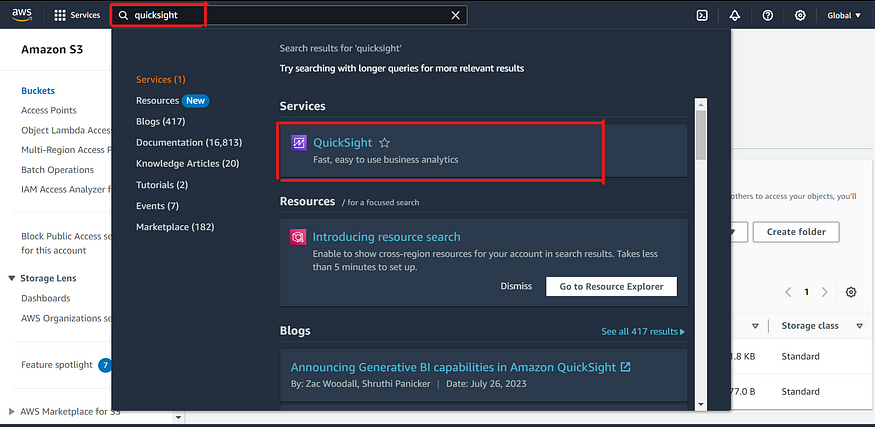
Task: Go to the next page arrow
Action: tap(825, 292)
